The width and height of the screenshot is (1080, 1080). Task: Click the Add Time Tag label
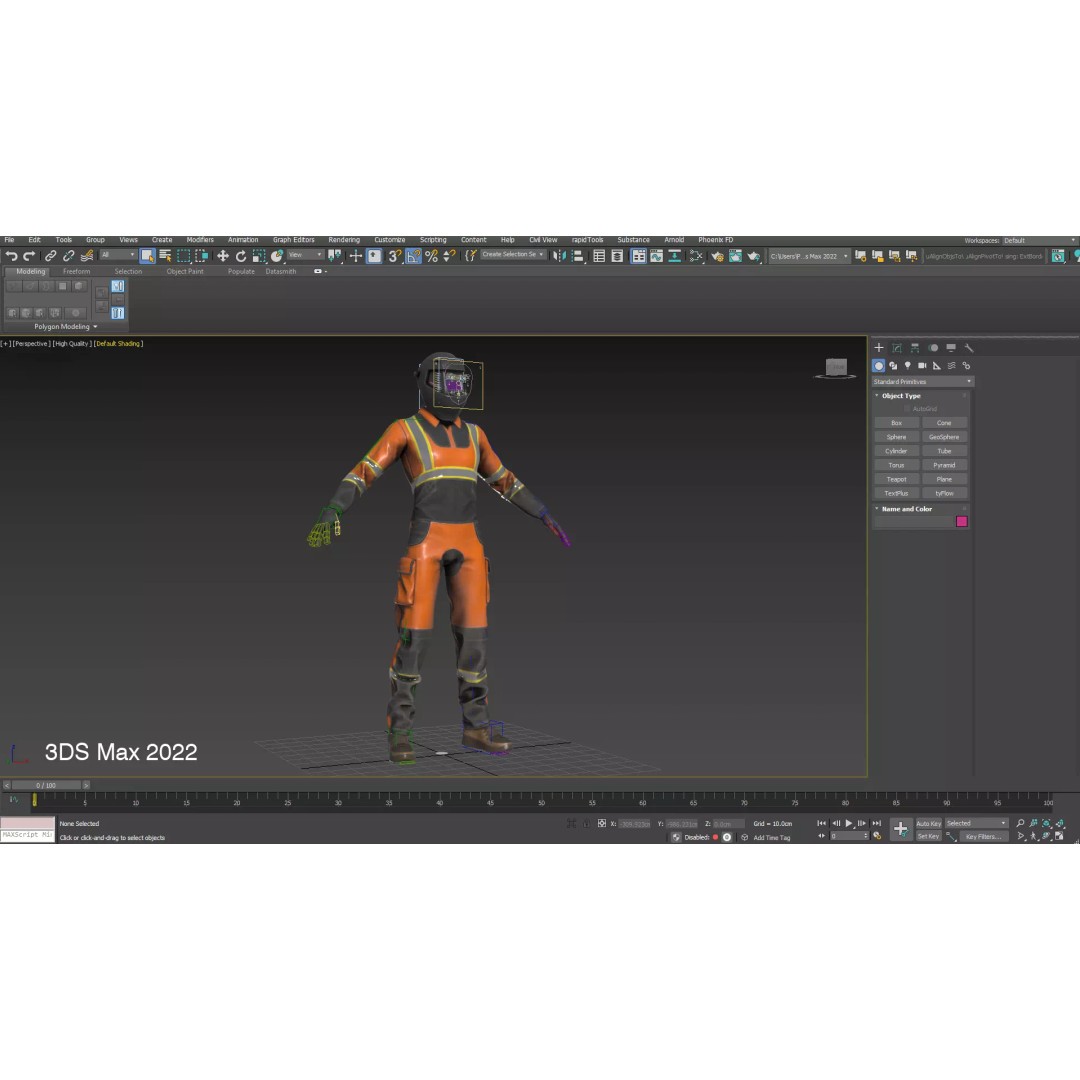click(771, 838)
